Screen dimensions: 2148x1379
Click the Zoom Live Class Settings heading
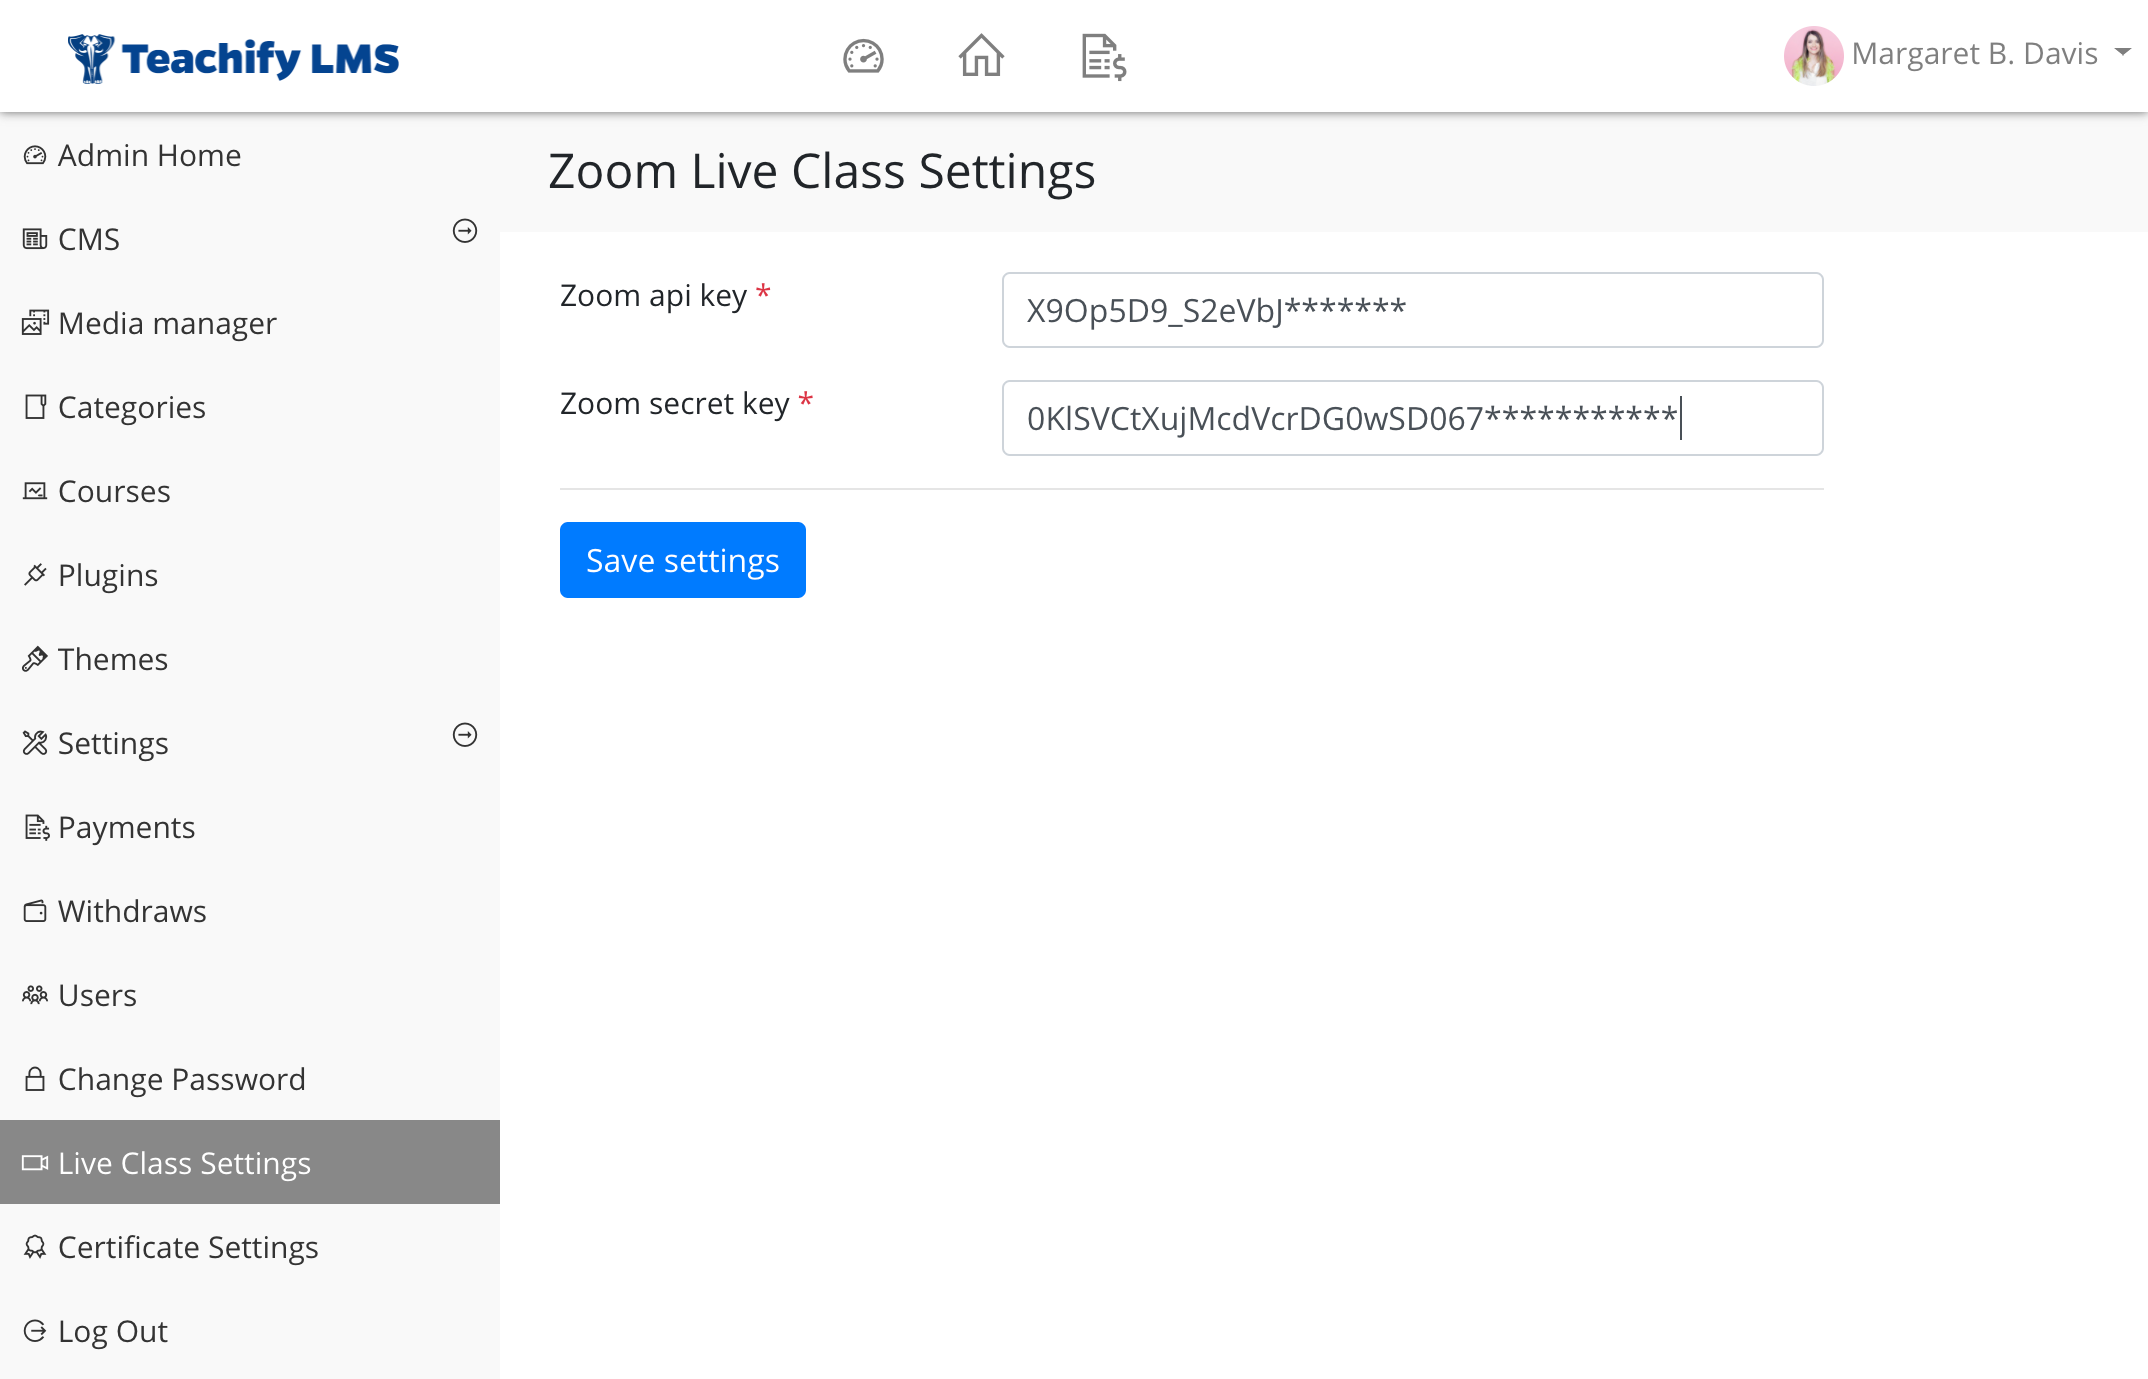(822, 172)
